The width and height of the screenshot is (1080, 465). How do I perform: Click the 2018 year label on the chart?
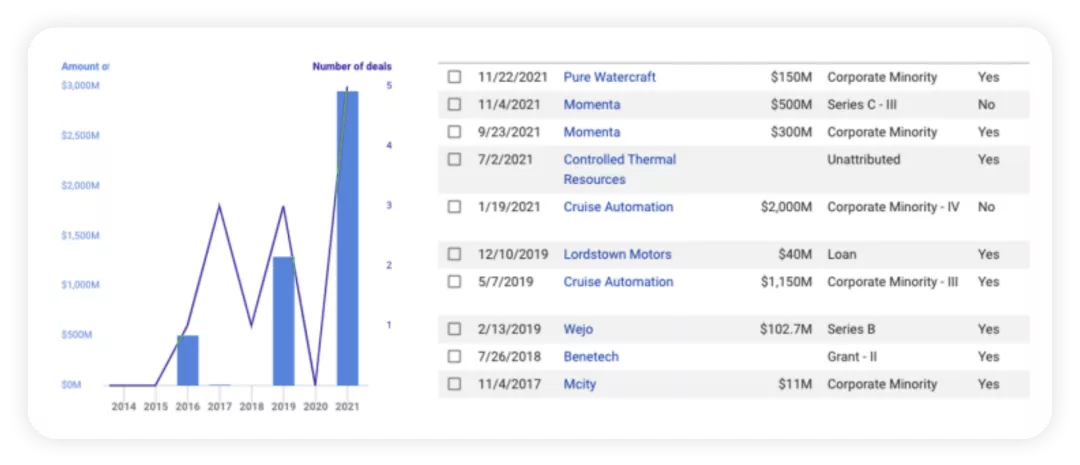click(252, 406)
